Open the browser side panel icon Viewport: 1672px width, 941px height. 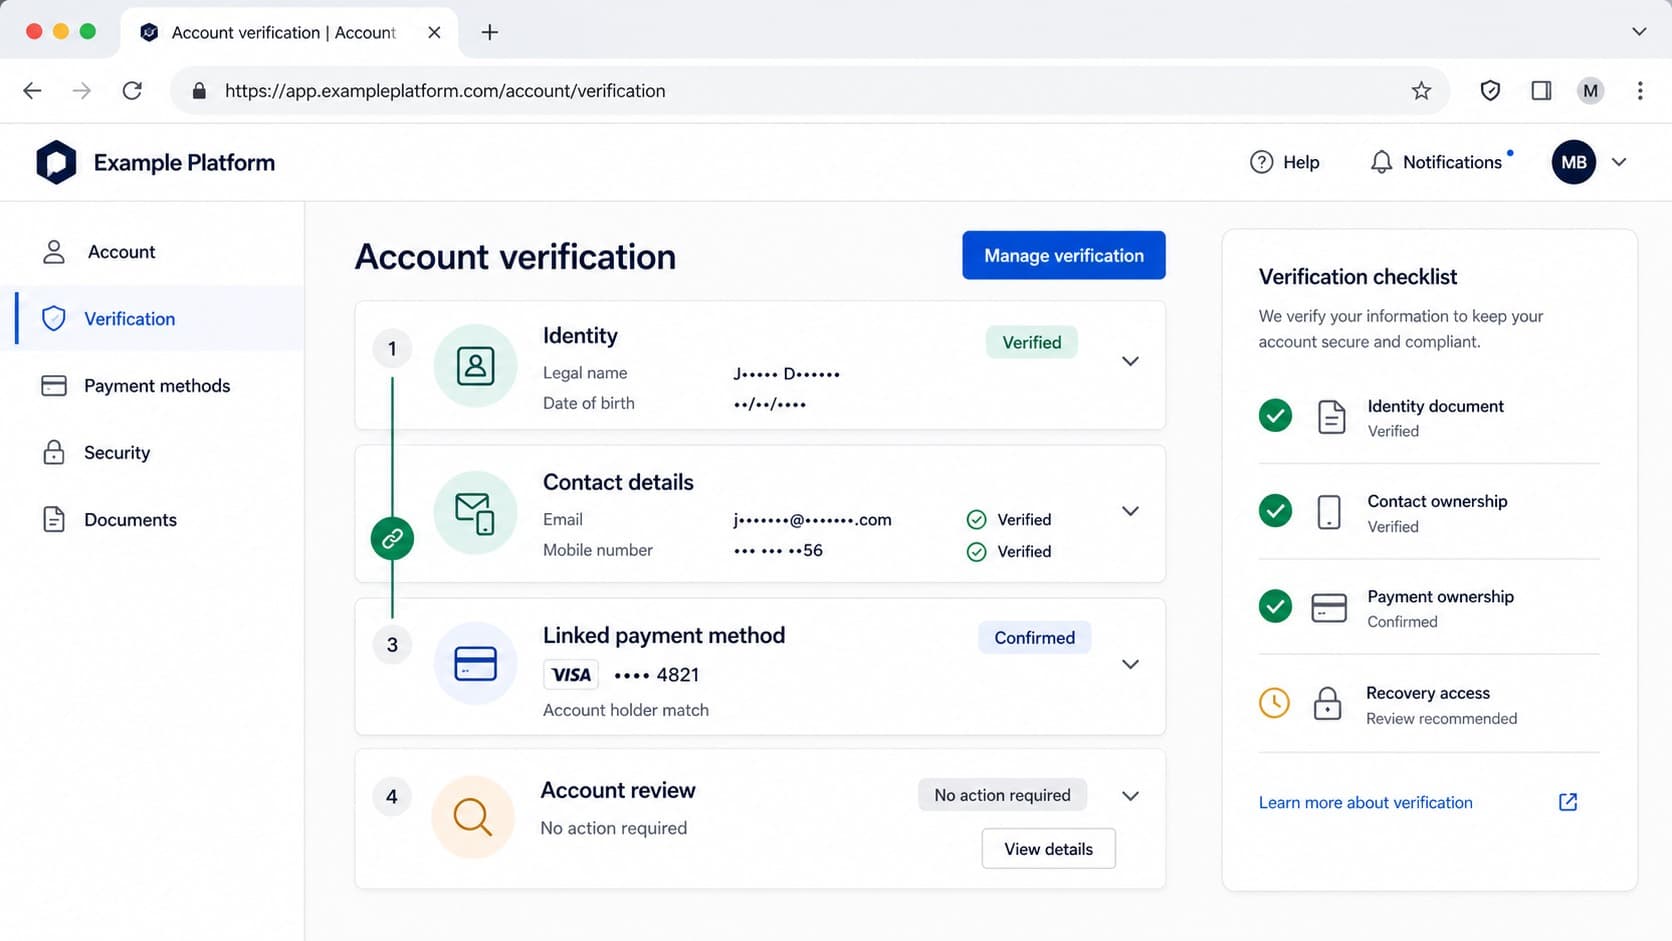(1541, 91)
